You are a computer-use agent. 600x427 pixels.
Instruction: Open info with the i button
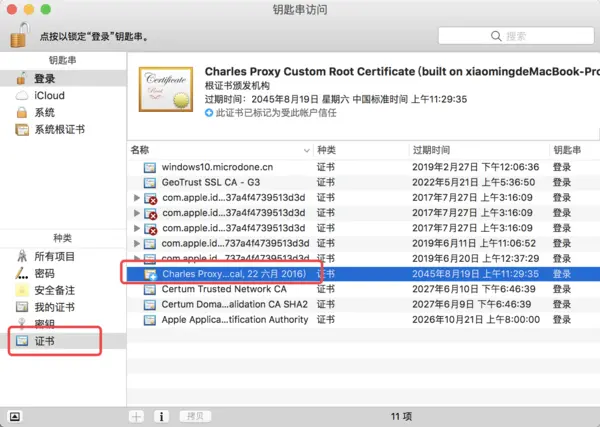tap(161, 417)
